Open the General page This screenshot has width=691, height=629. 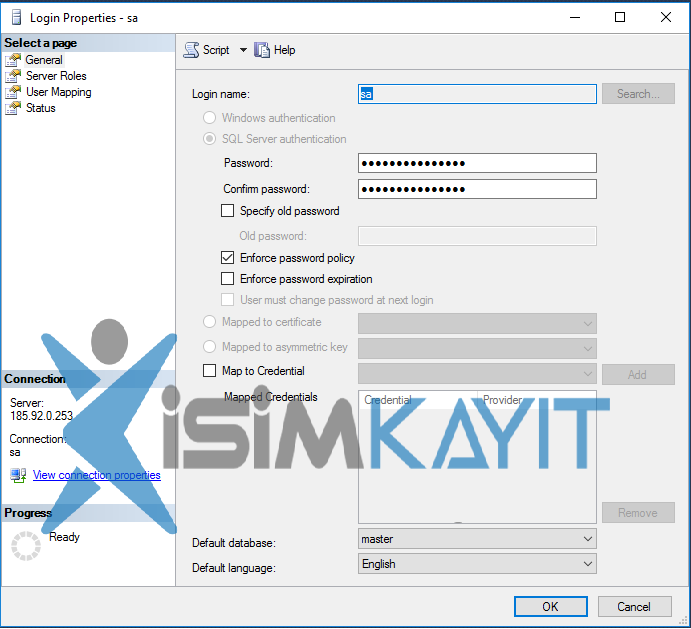(x=44, y=60)
